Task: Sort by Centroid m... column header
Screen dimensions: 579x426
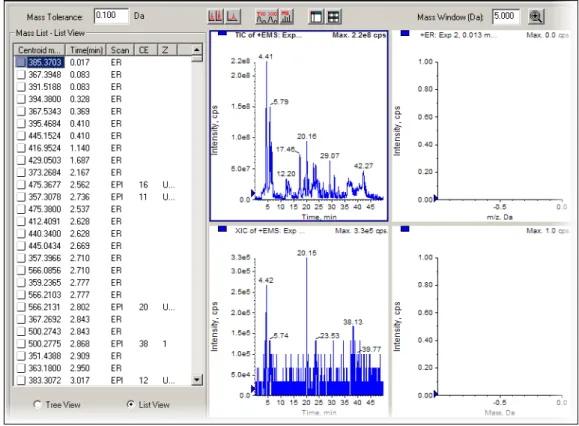Action: [x=39, y=50]
